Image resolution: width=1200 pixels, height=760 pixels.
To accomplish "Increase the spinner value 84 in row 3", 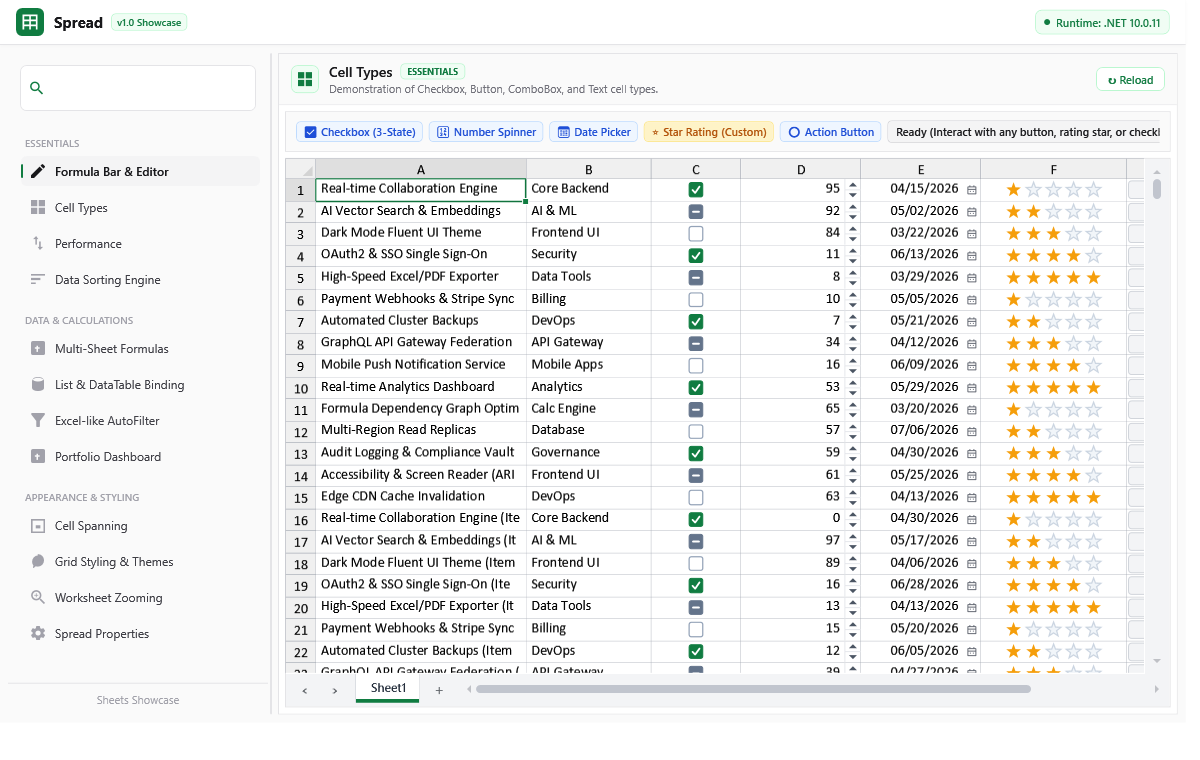I will pos(852,228).
